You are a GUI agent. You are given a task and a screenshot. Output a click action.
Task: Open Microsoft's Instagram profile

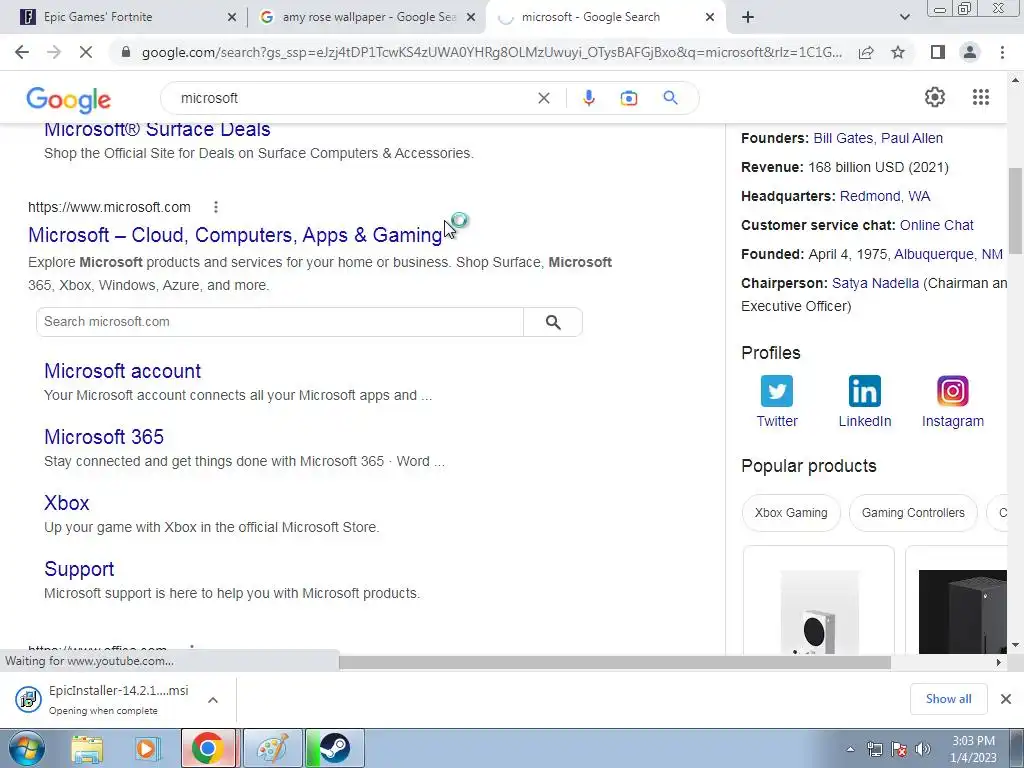point(952,401)
